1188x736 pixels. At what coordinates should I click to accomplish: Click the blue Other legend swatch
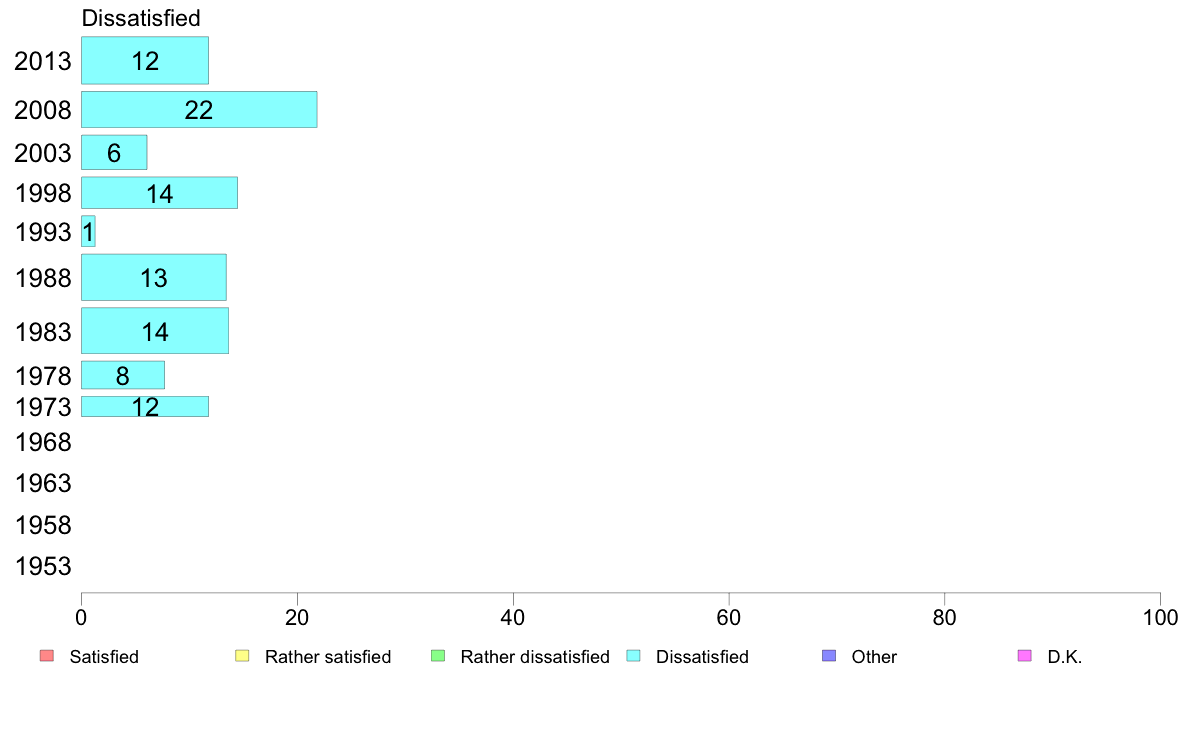point(829,656)
